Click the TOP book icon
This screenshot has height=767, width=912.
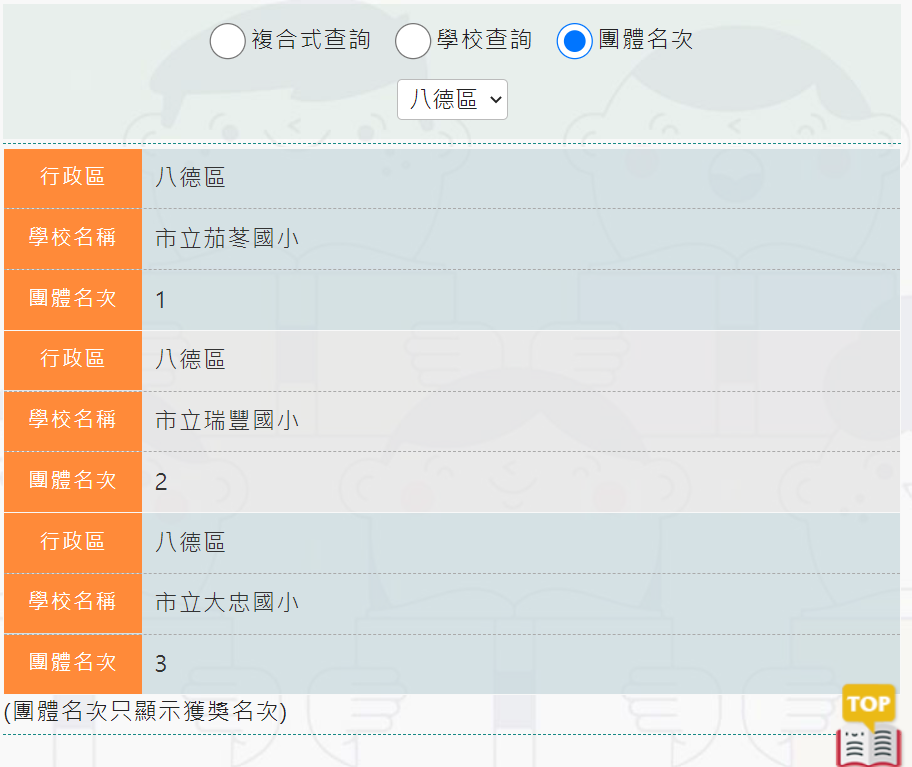pos(868,725)
